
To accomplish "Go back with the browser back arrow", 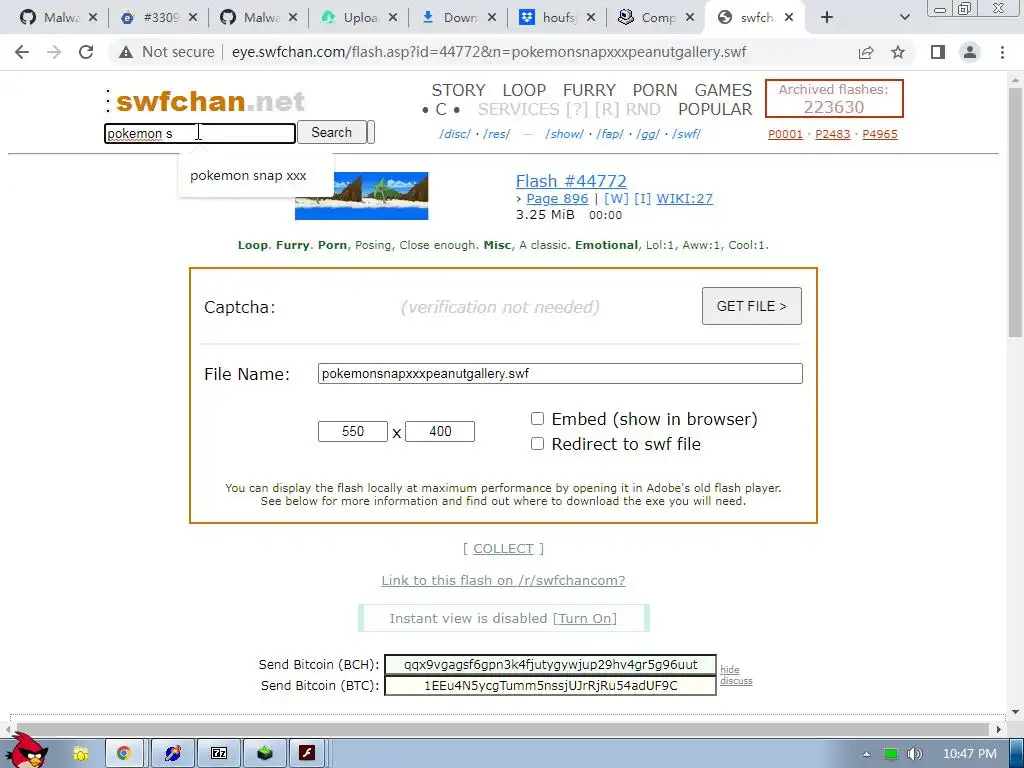I will click(x=22, y=52).
